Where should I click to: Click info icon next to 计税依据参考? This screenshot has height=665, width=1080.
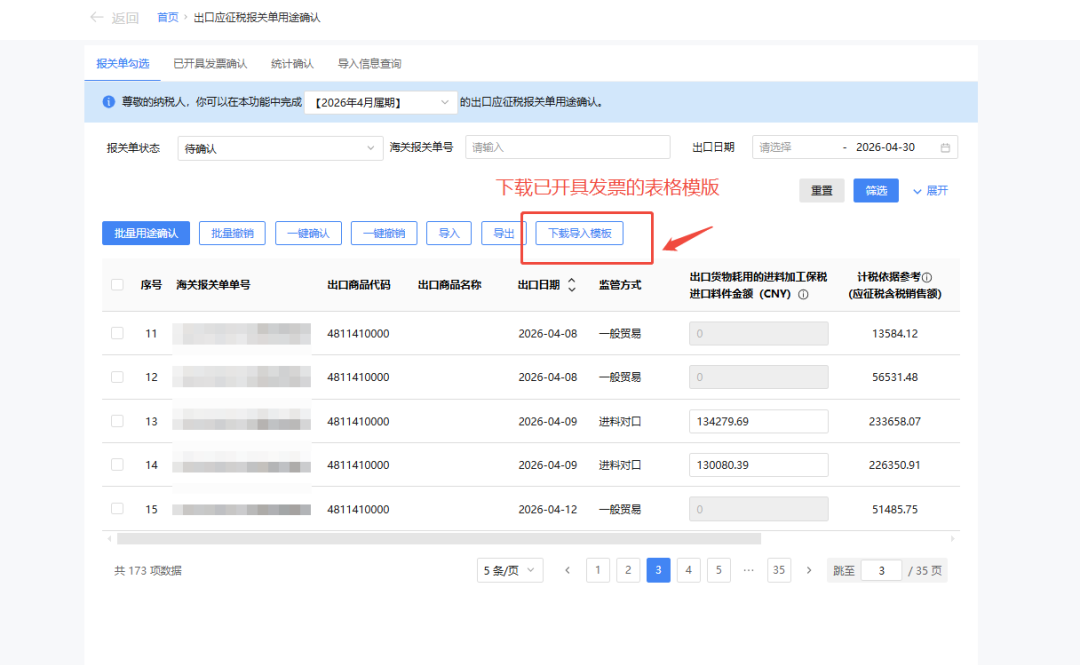click(927, 277)
